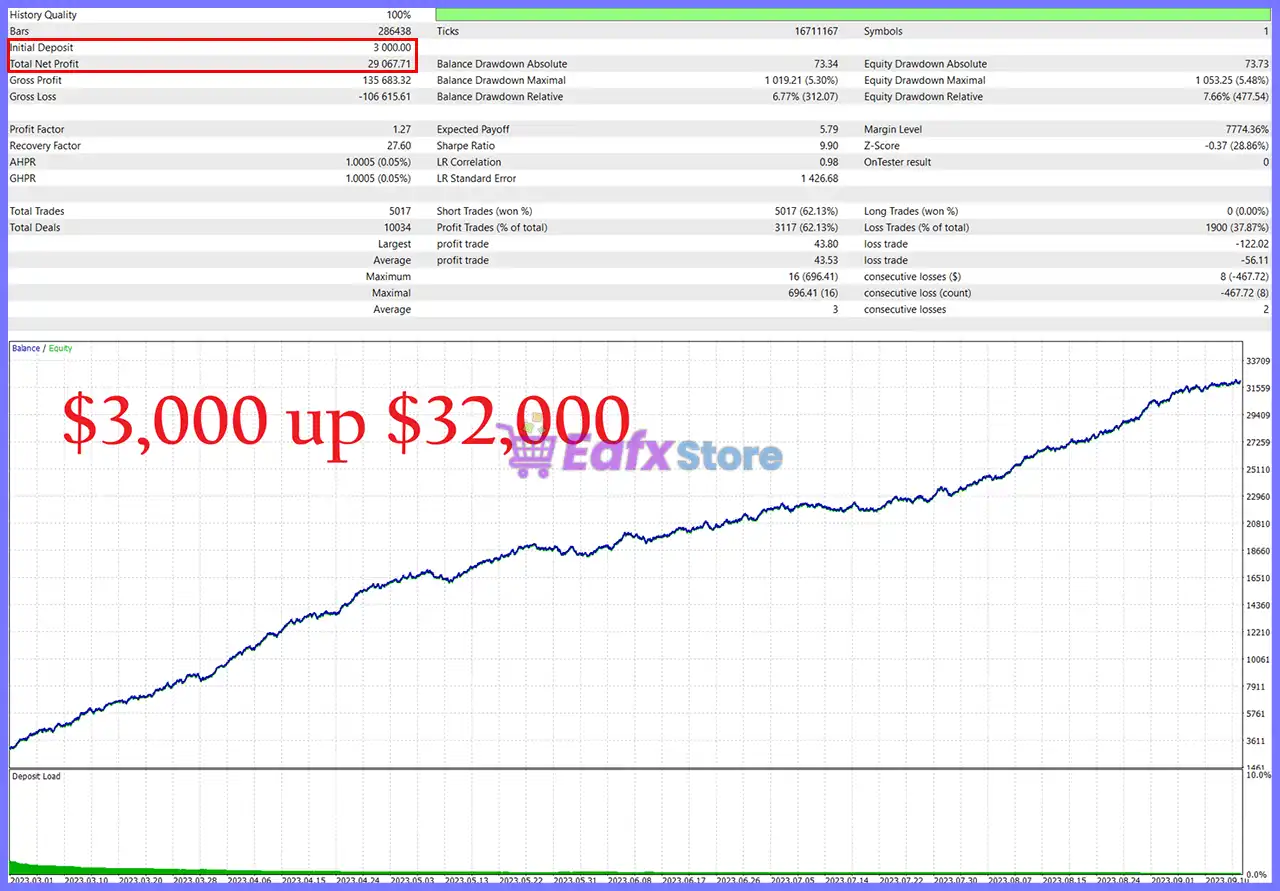The width and height of the screenshot is (1280, 891).
Task: Click the "Balance" chart legend label
Action: pyautogui.click(x=26, y=348)
